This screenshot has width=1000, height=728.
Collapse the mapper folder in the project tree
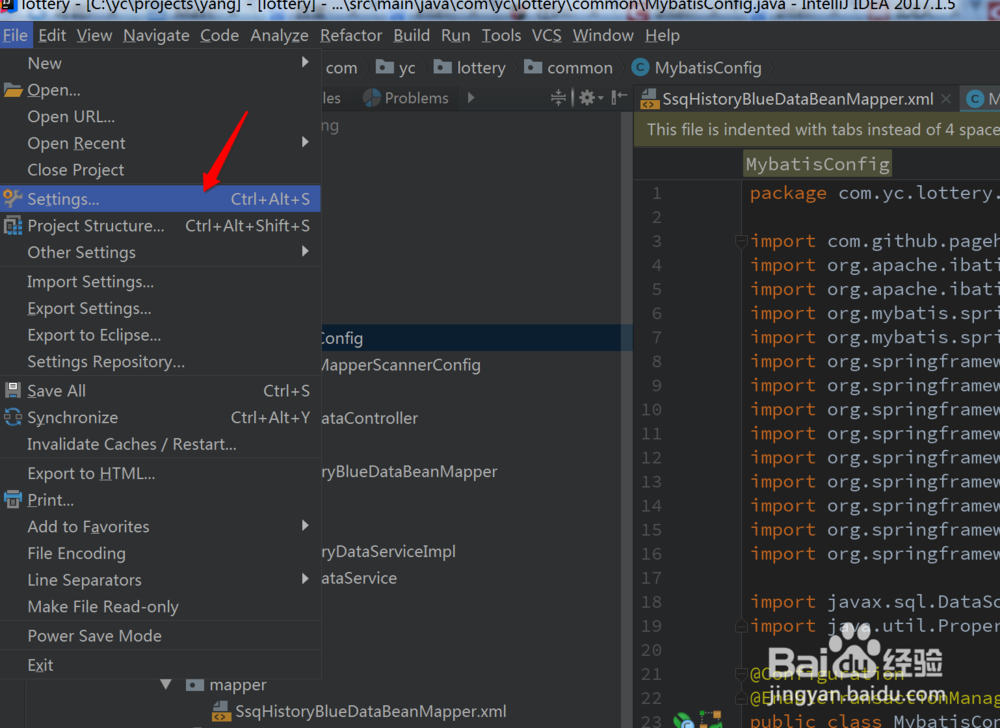pos(167,684)
